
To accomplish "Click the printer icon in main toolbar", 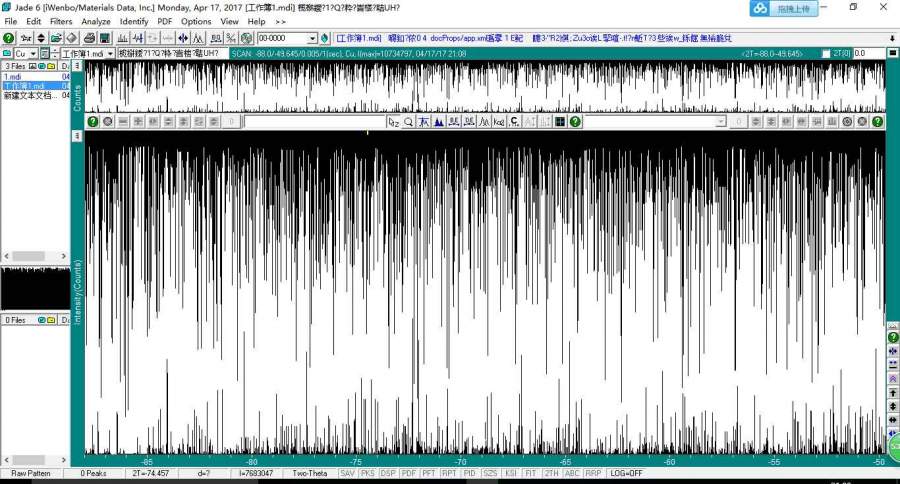I will 89,38.
